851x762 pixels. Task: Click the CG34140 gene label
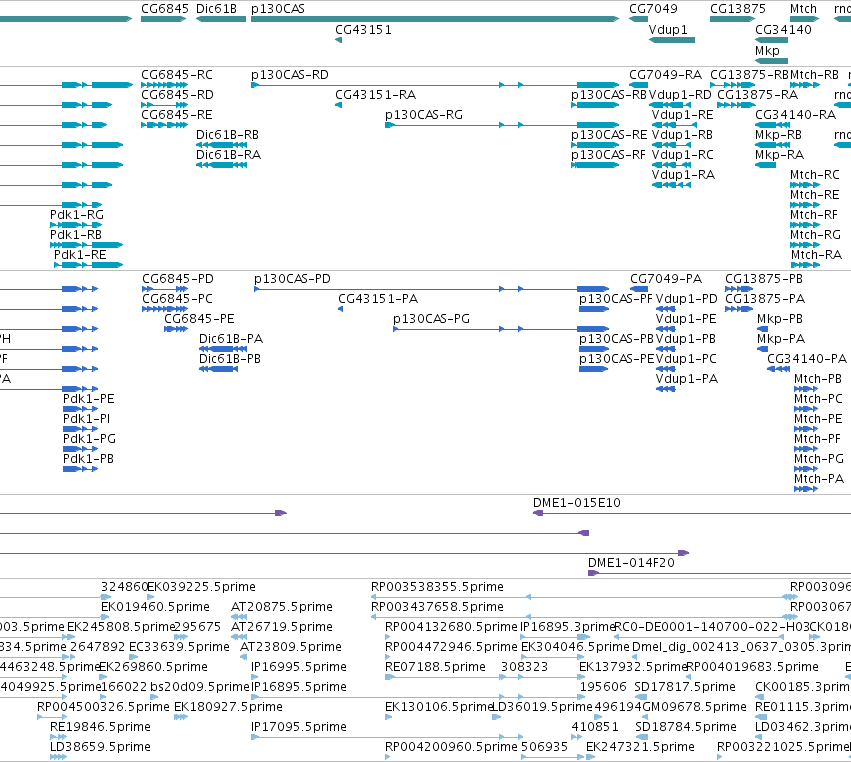[x=783, y=30]
